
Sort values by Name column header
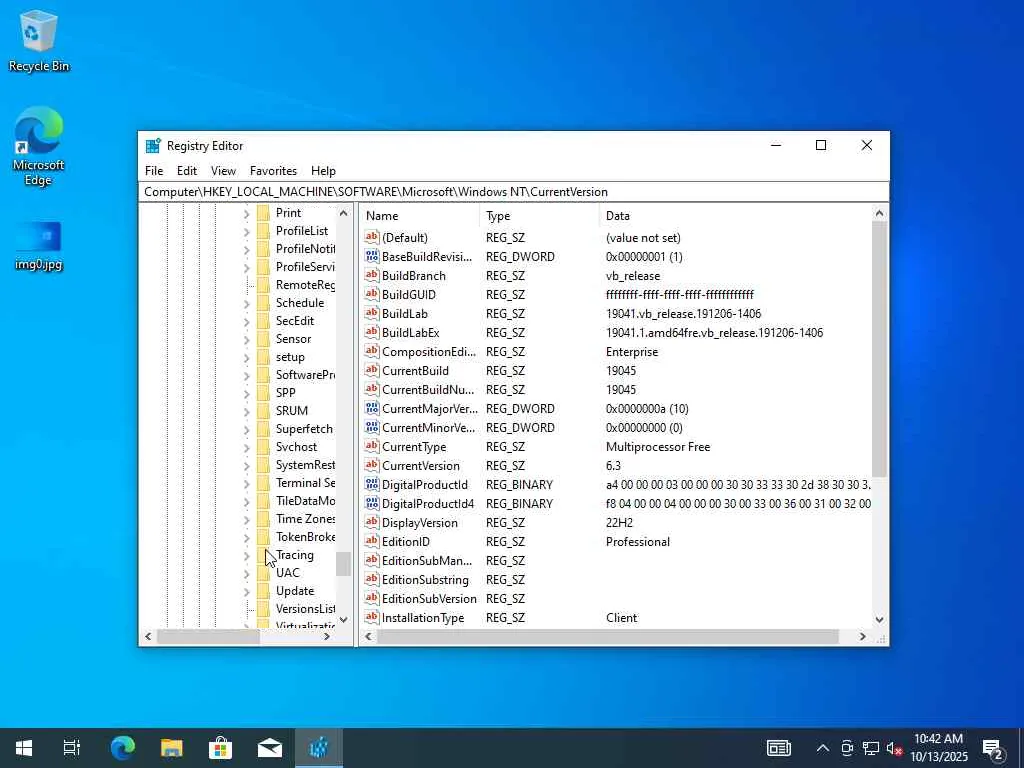(x=420, y=216)
